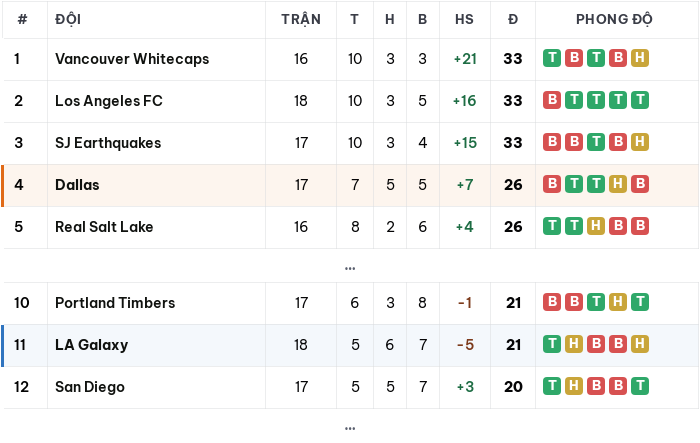700x443 pixels.
Task: Sort by the Đ points column header
Action: [513, 19]
